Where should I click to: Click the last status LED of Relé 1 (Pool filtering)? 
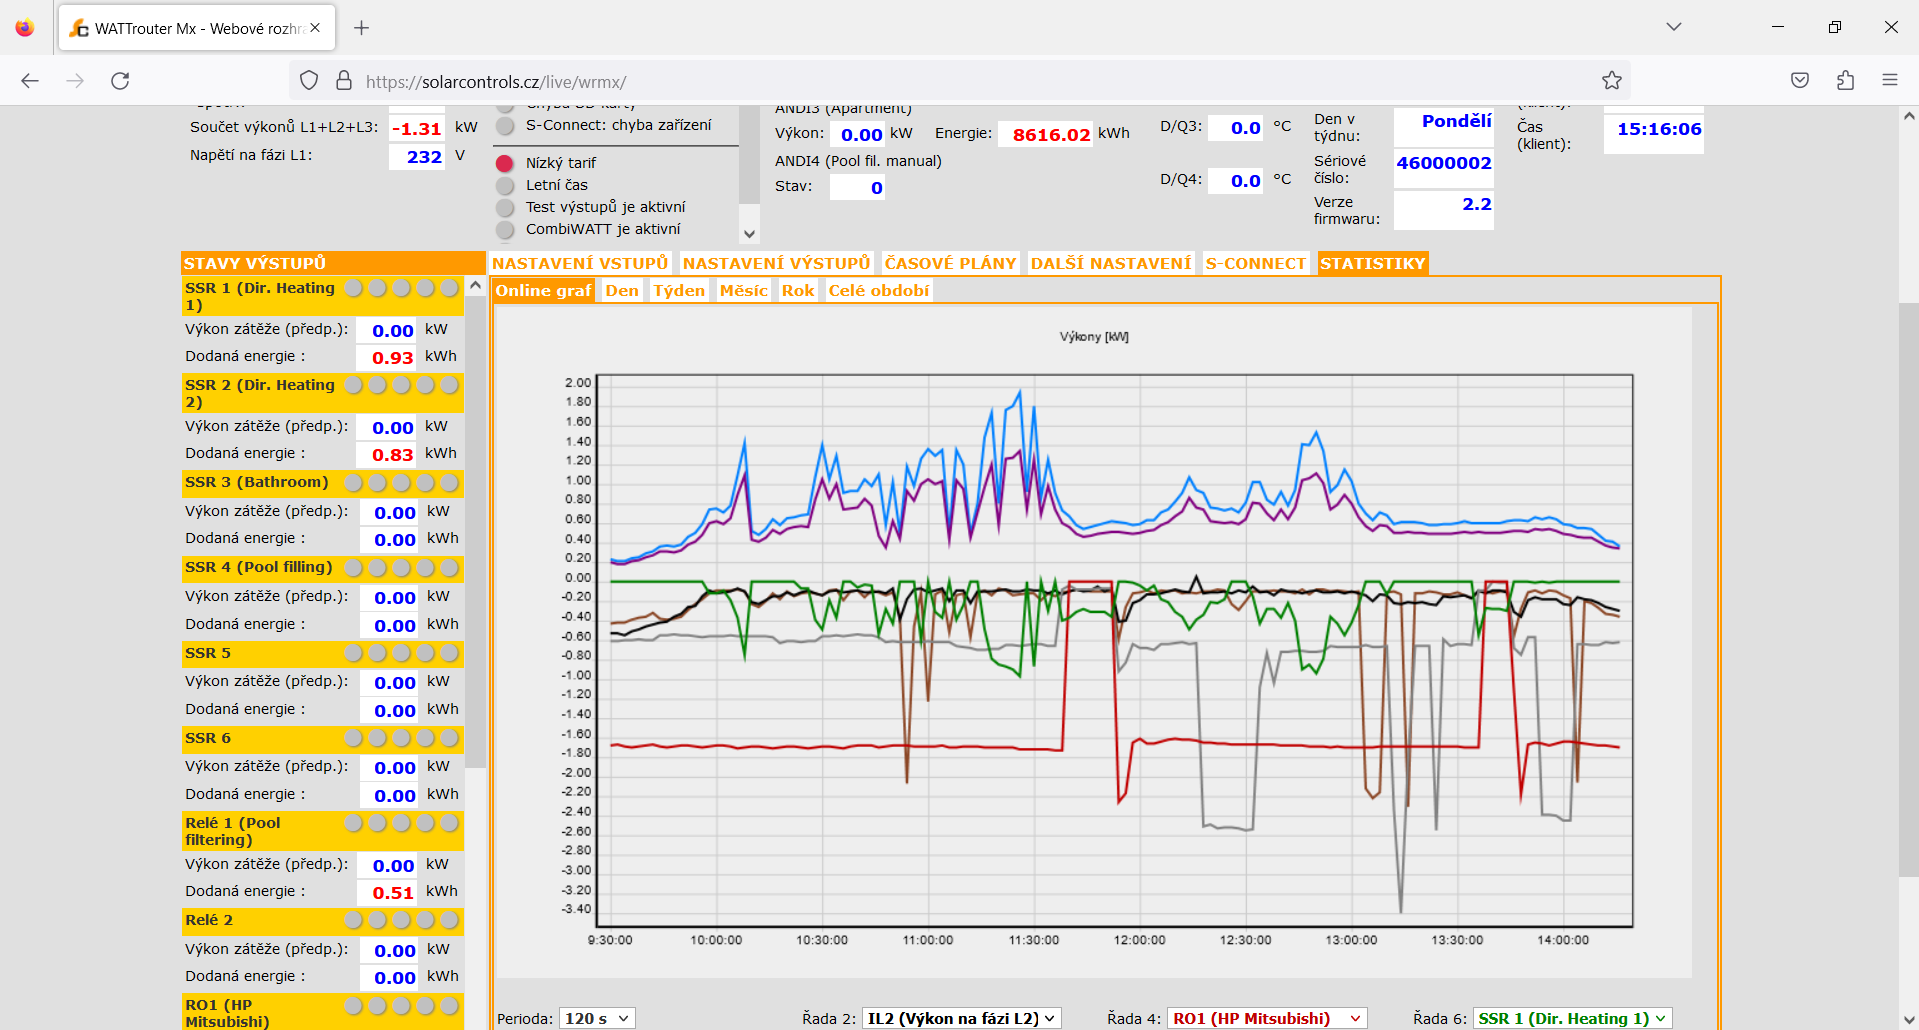tap(450, 824)
